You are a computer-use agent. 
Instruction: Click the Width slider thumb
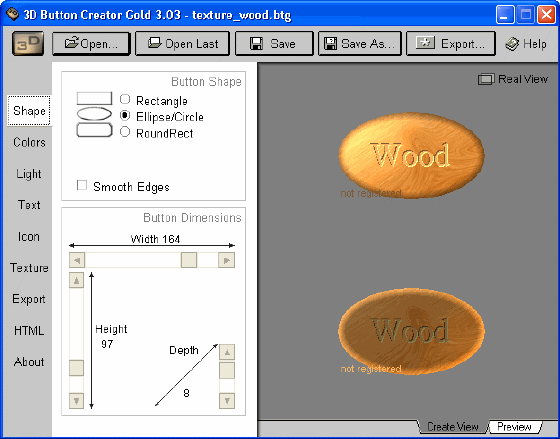coord(189,260)
